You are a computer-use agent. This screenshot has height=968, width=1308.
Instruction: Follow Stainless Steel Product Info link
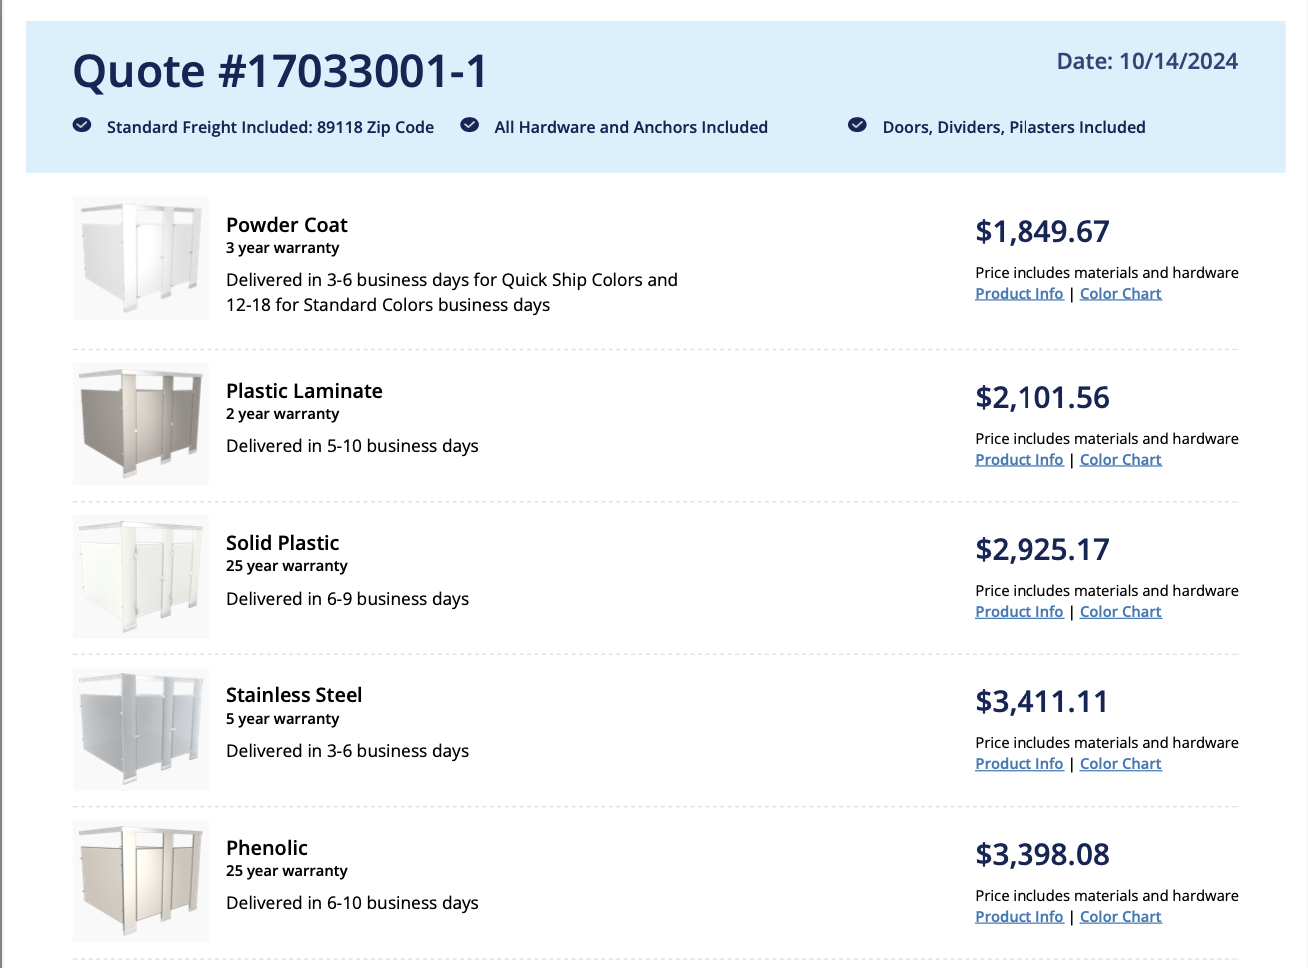tap(1019, 764)
